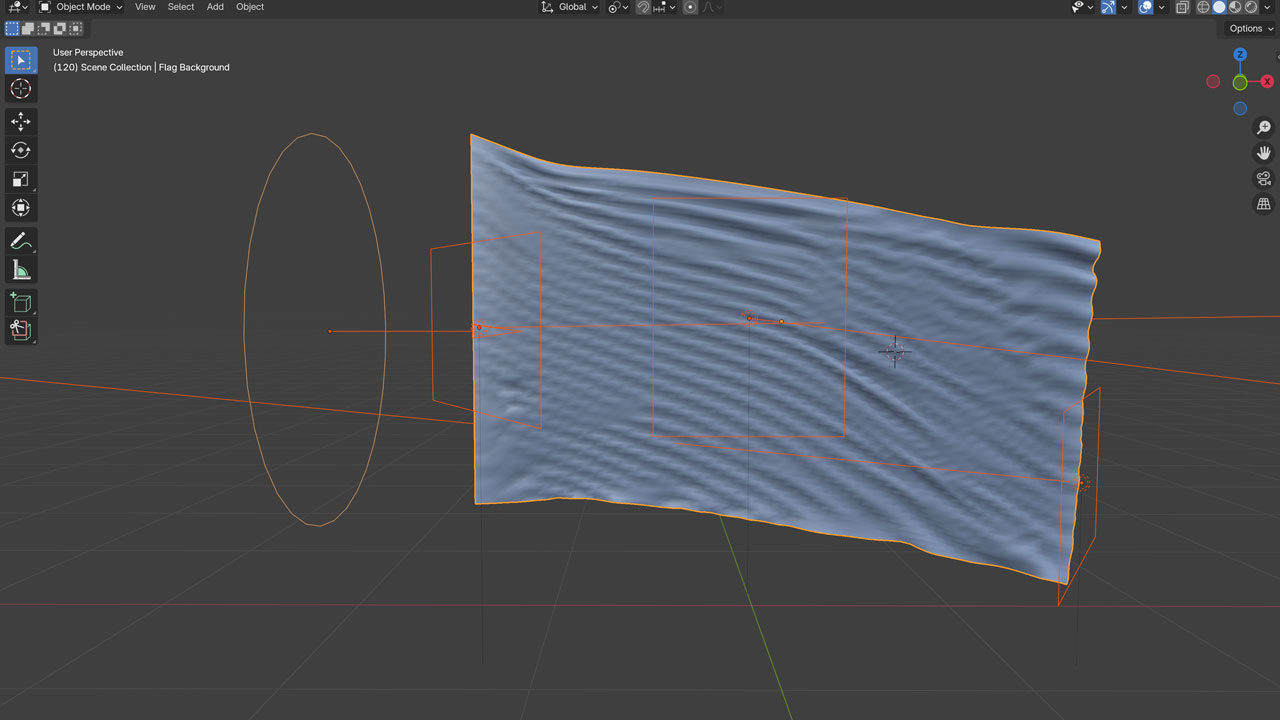Pick the Measure tool
The width and height of the screenshot is (1280, 720).
click(20, 269)
